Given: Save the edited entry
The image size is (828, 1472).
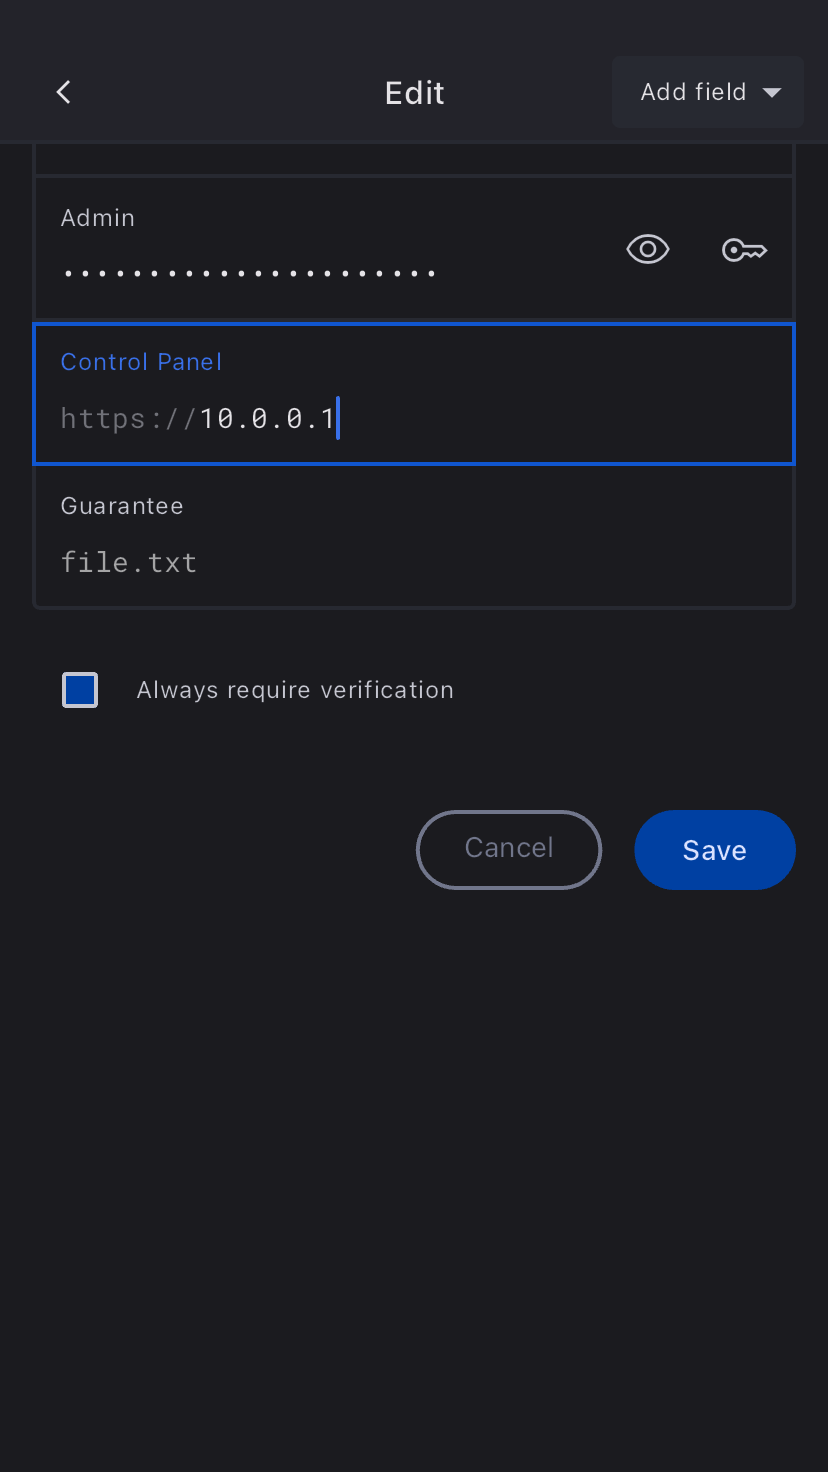Looking at the screenshot, I should coord(714,850).
